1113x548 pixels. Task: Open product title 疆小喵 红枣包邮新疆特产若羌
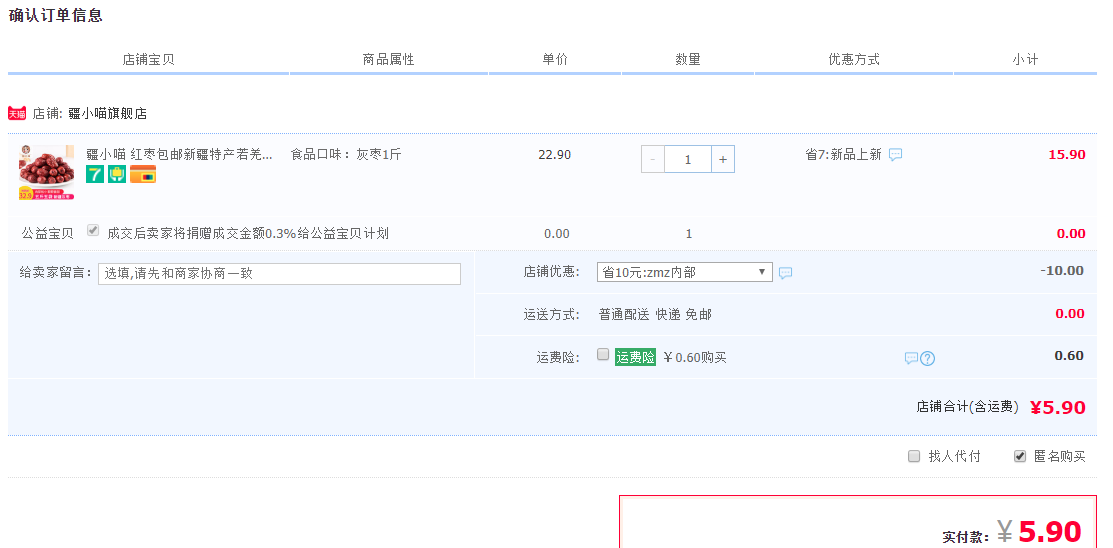tap(179, 155)
